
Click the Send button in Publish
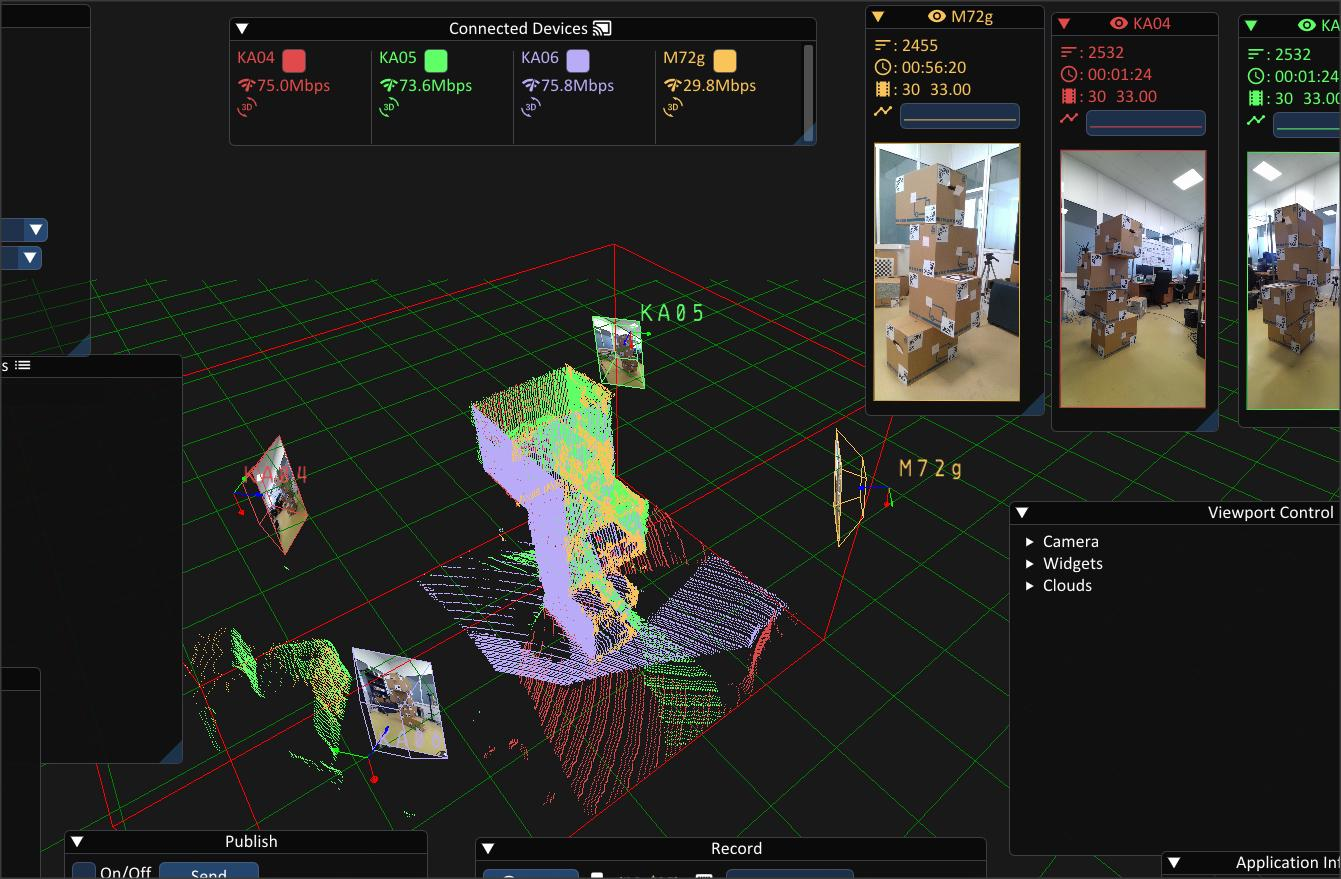209,871
